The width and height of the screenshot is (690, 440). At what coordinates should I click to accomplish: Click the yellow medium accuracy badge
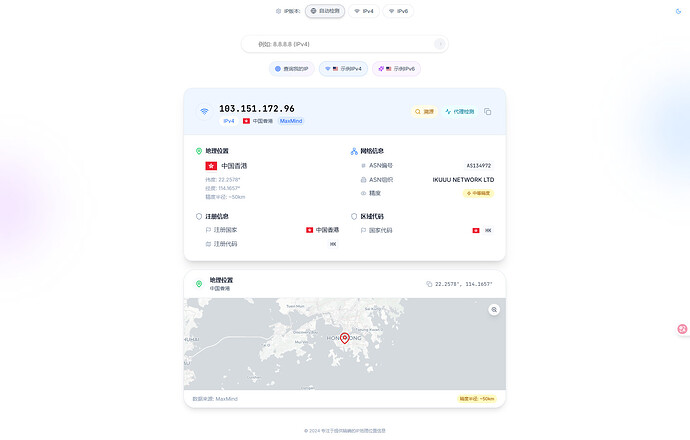coord(478,193)
